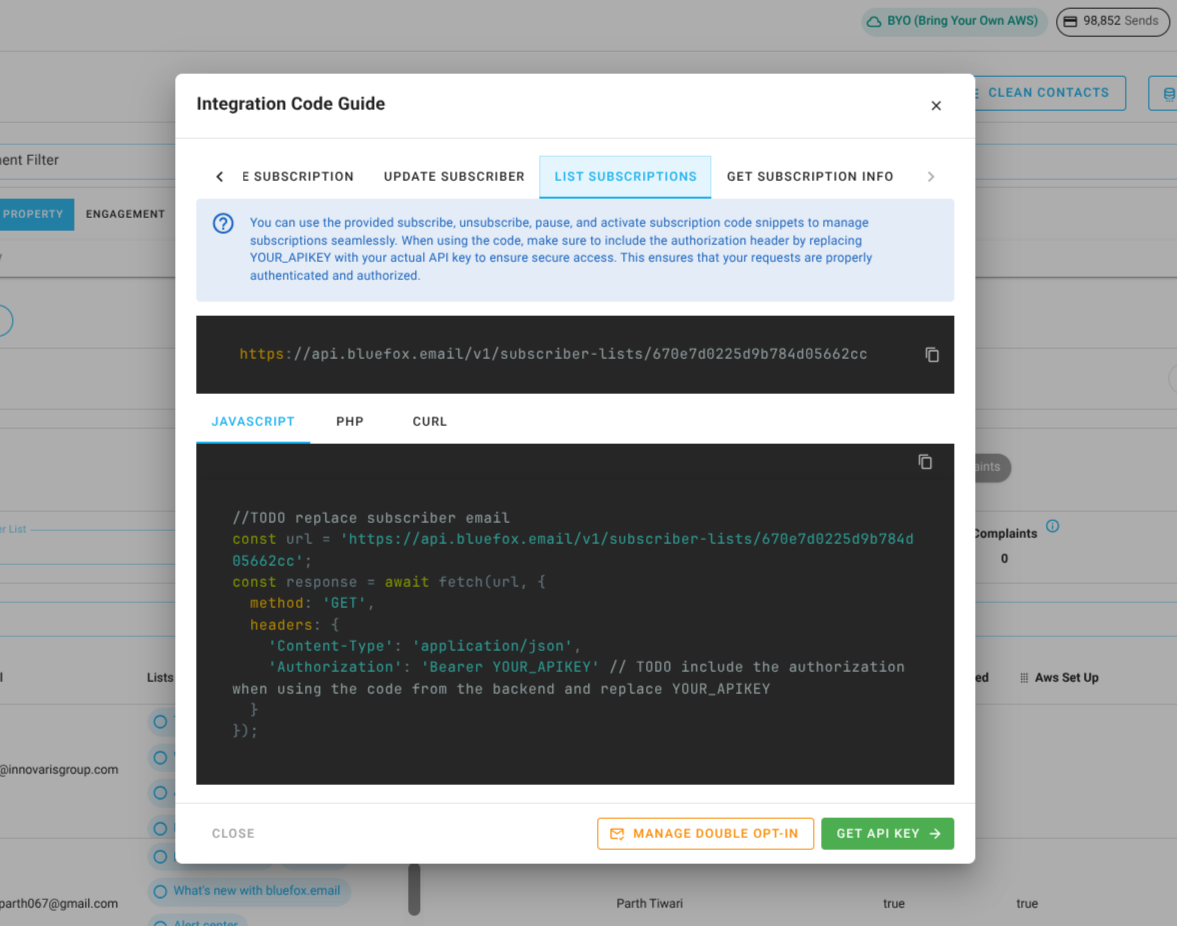The image size is (1177, 926).
Task: Click the Clean Contacts button in background
Action: [1049, 93]
